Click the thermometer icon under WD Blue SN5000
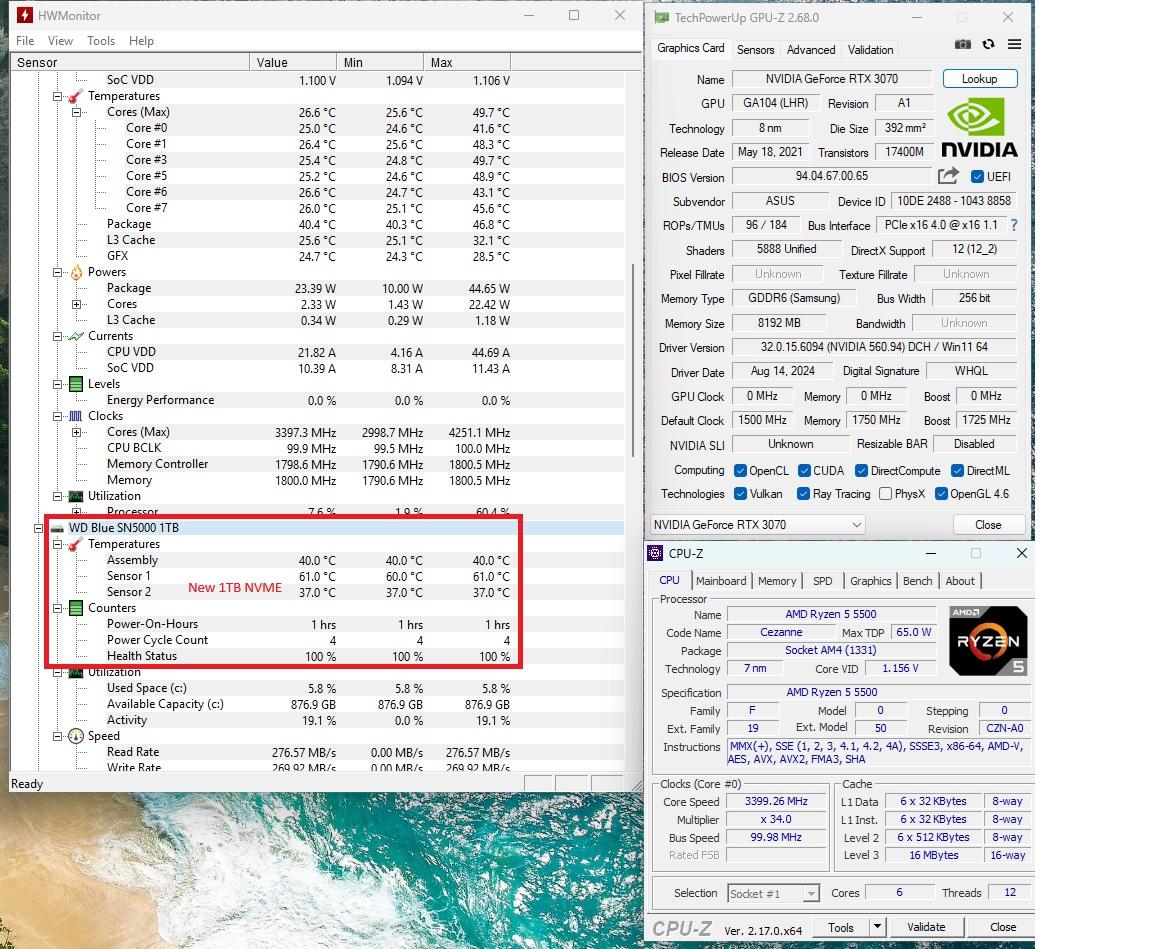 click(x=76, y=544)
